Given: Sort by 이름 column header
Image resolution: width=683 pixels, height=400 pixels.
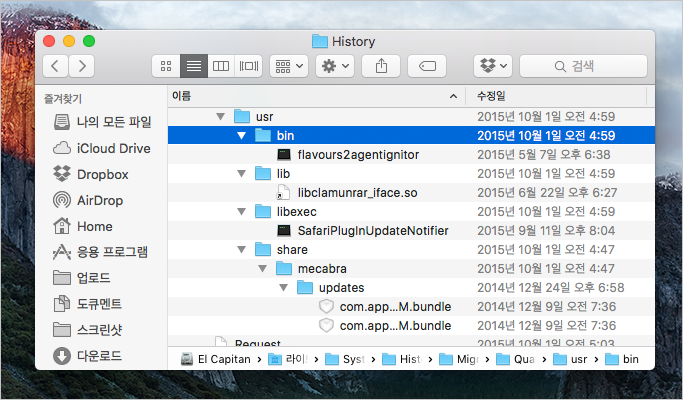Looking at the screenshot, I should [x=316, y=96].
